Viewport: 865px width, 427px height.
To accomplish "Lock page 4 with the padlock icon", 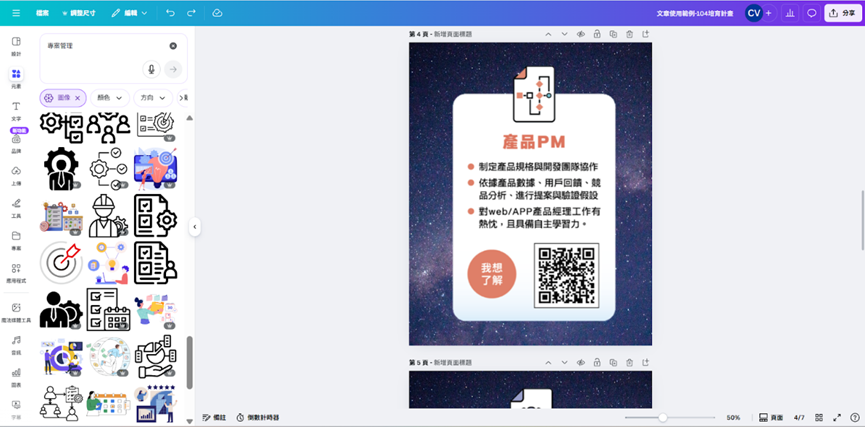I will 597,34.
